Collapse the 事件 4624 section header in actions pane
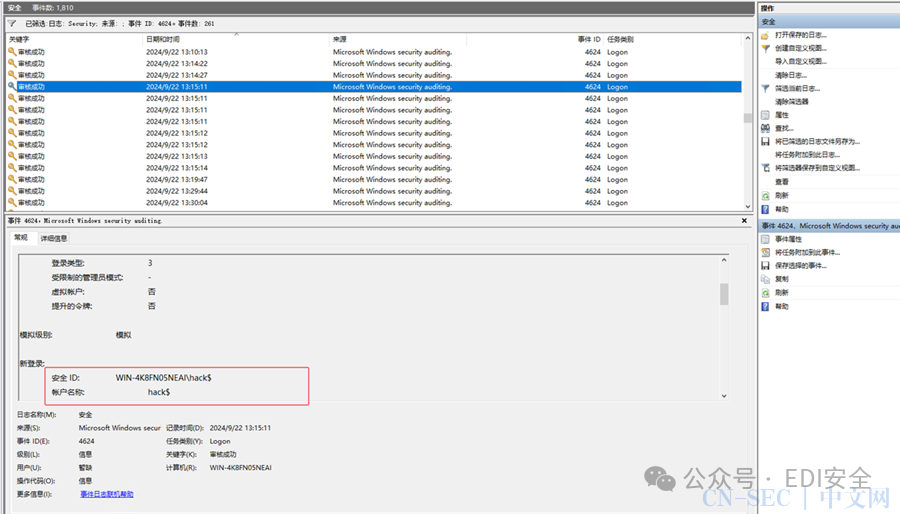900x514 pixels. click(829, 226)
